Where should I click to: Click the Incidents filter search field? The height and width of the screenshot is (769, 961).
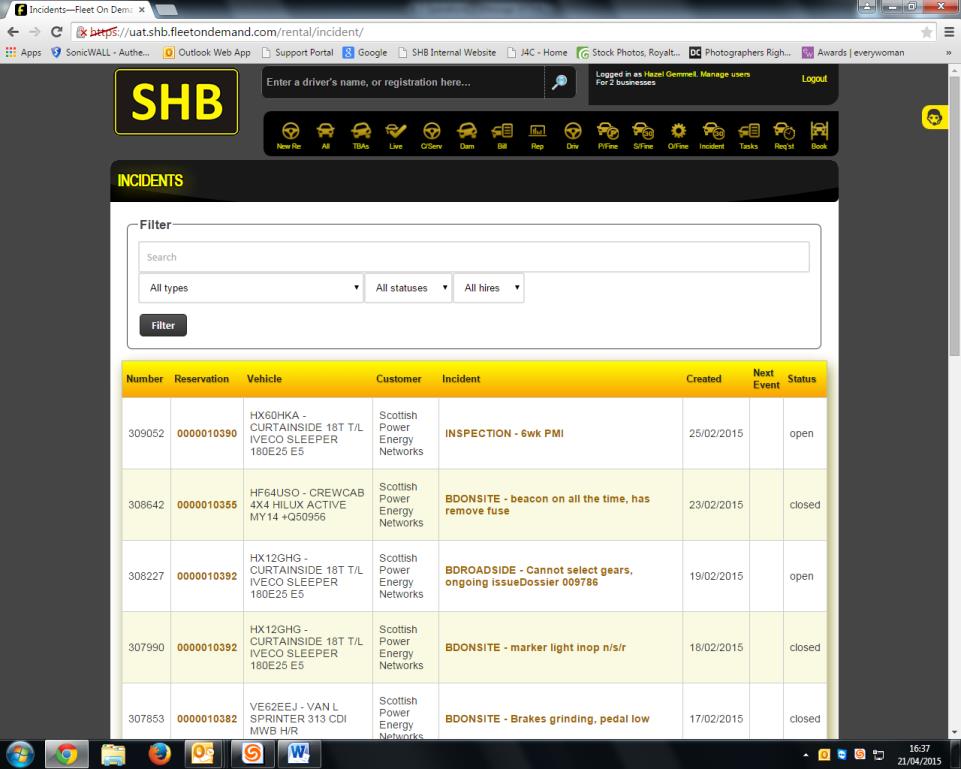(x=473, y=257)
